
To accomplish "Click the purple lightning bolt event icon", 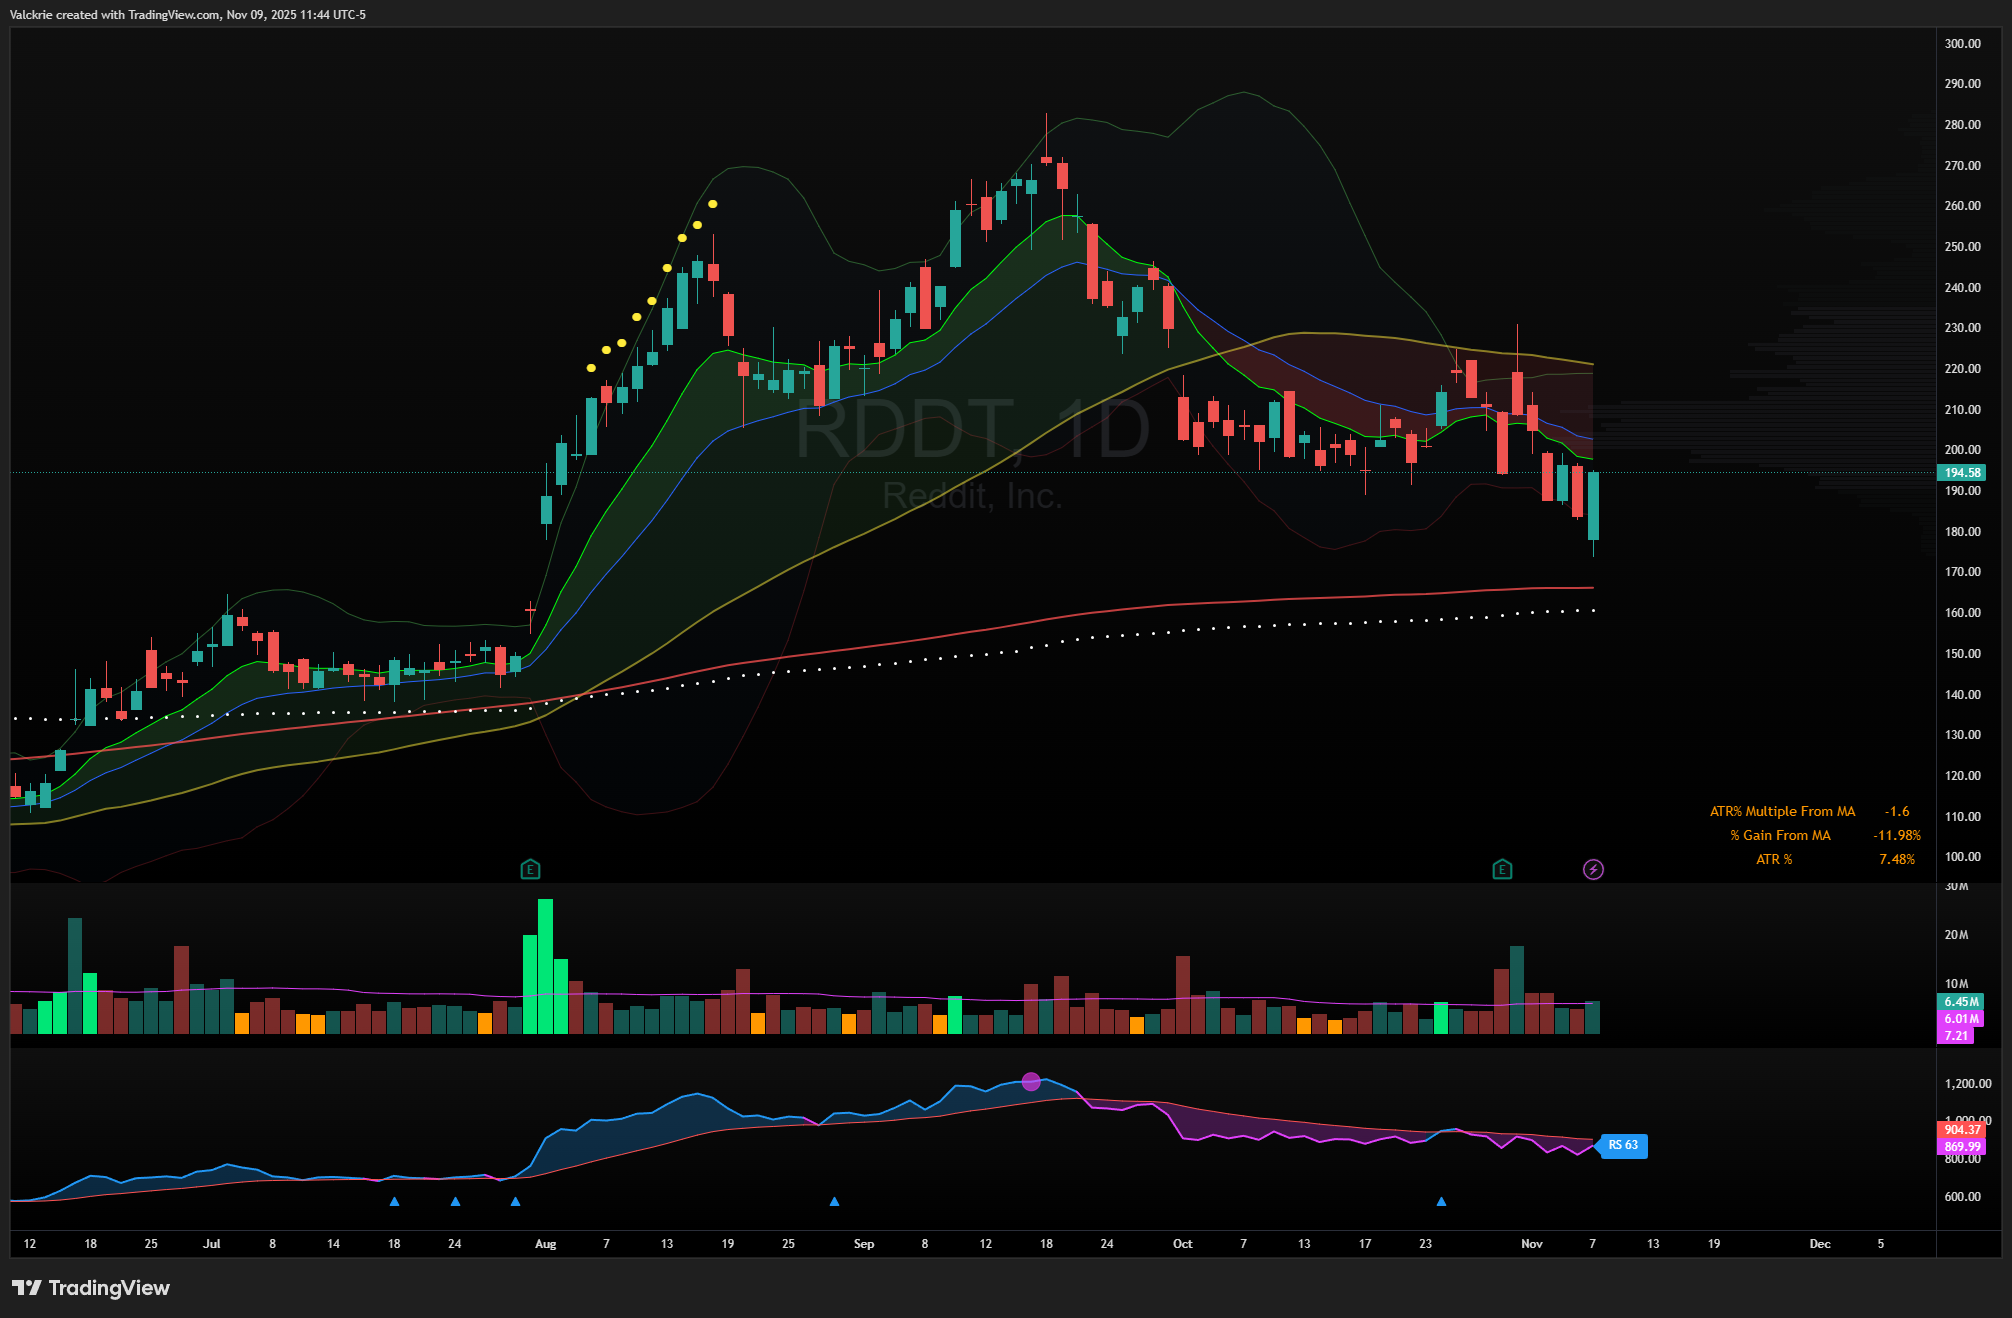I will pos(1593,869).
